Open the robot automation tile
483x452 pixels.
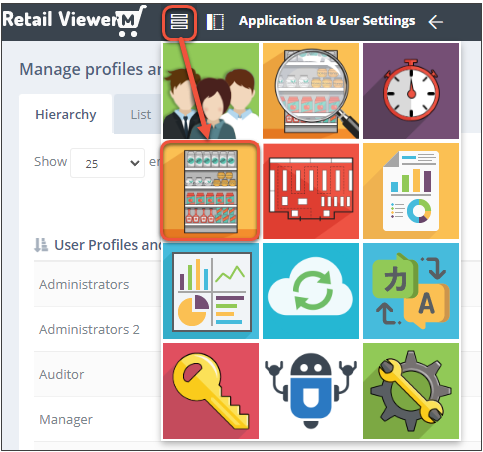[311, 391]
